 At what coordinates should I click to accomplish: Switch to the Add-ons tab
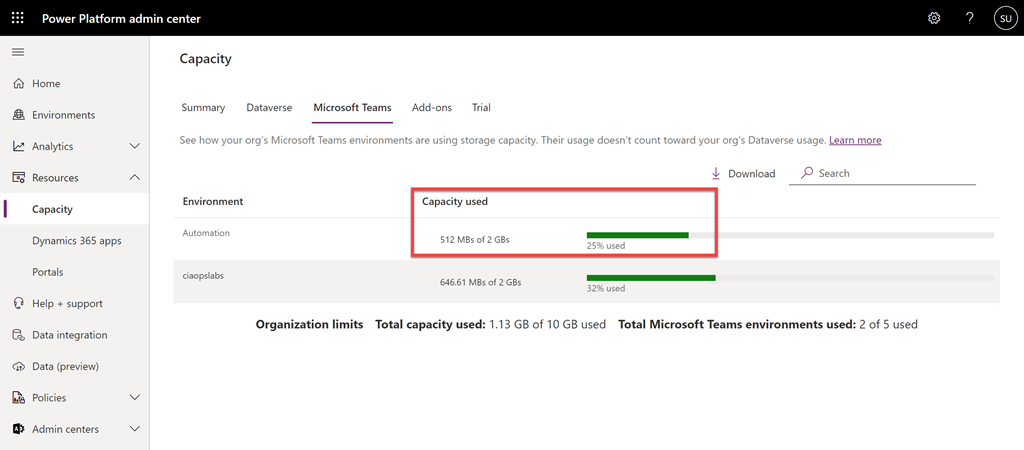432,107
